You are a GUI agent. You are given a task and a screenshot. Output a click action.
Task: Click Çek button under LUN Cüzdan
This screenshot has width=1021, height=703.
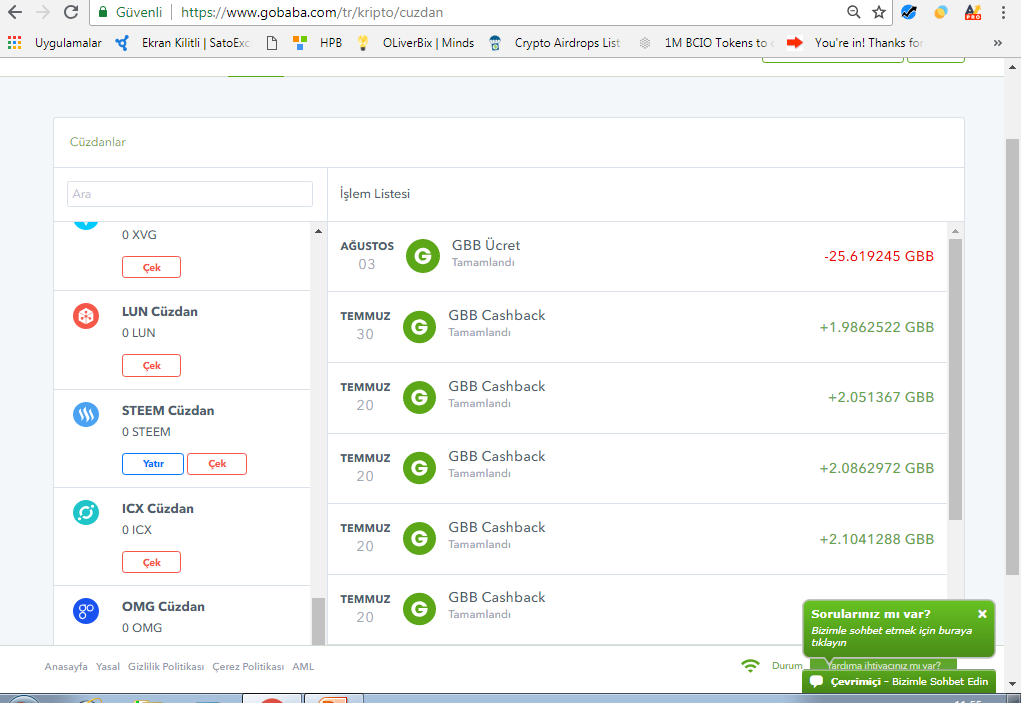[151, 366]
